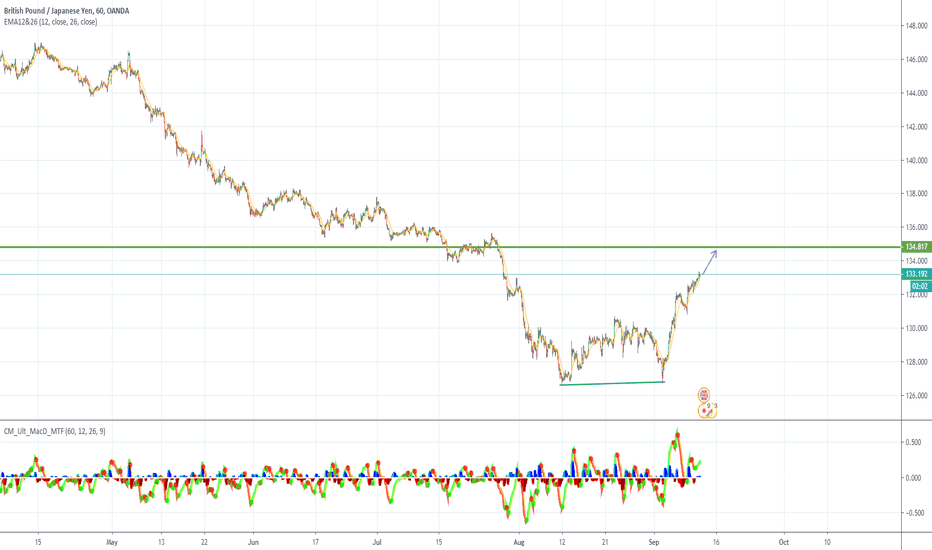Click the 13 date label after May

pyautogui.click(x=161, y=542)
